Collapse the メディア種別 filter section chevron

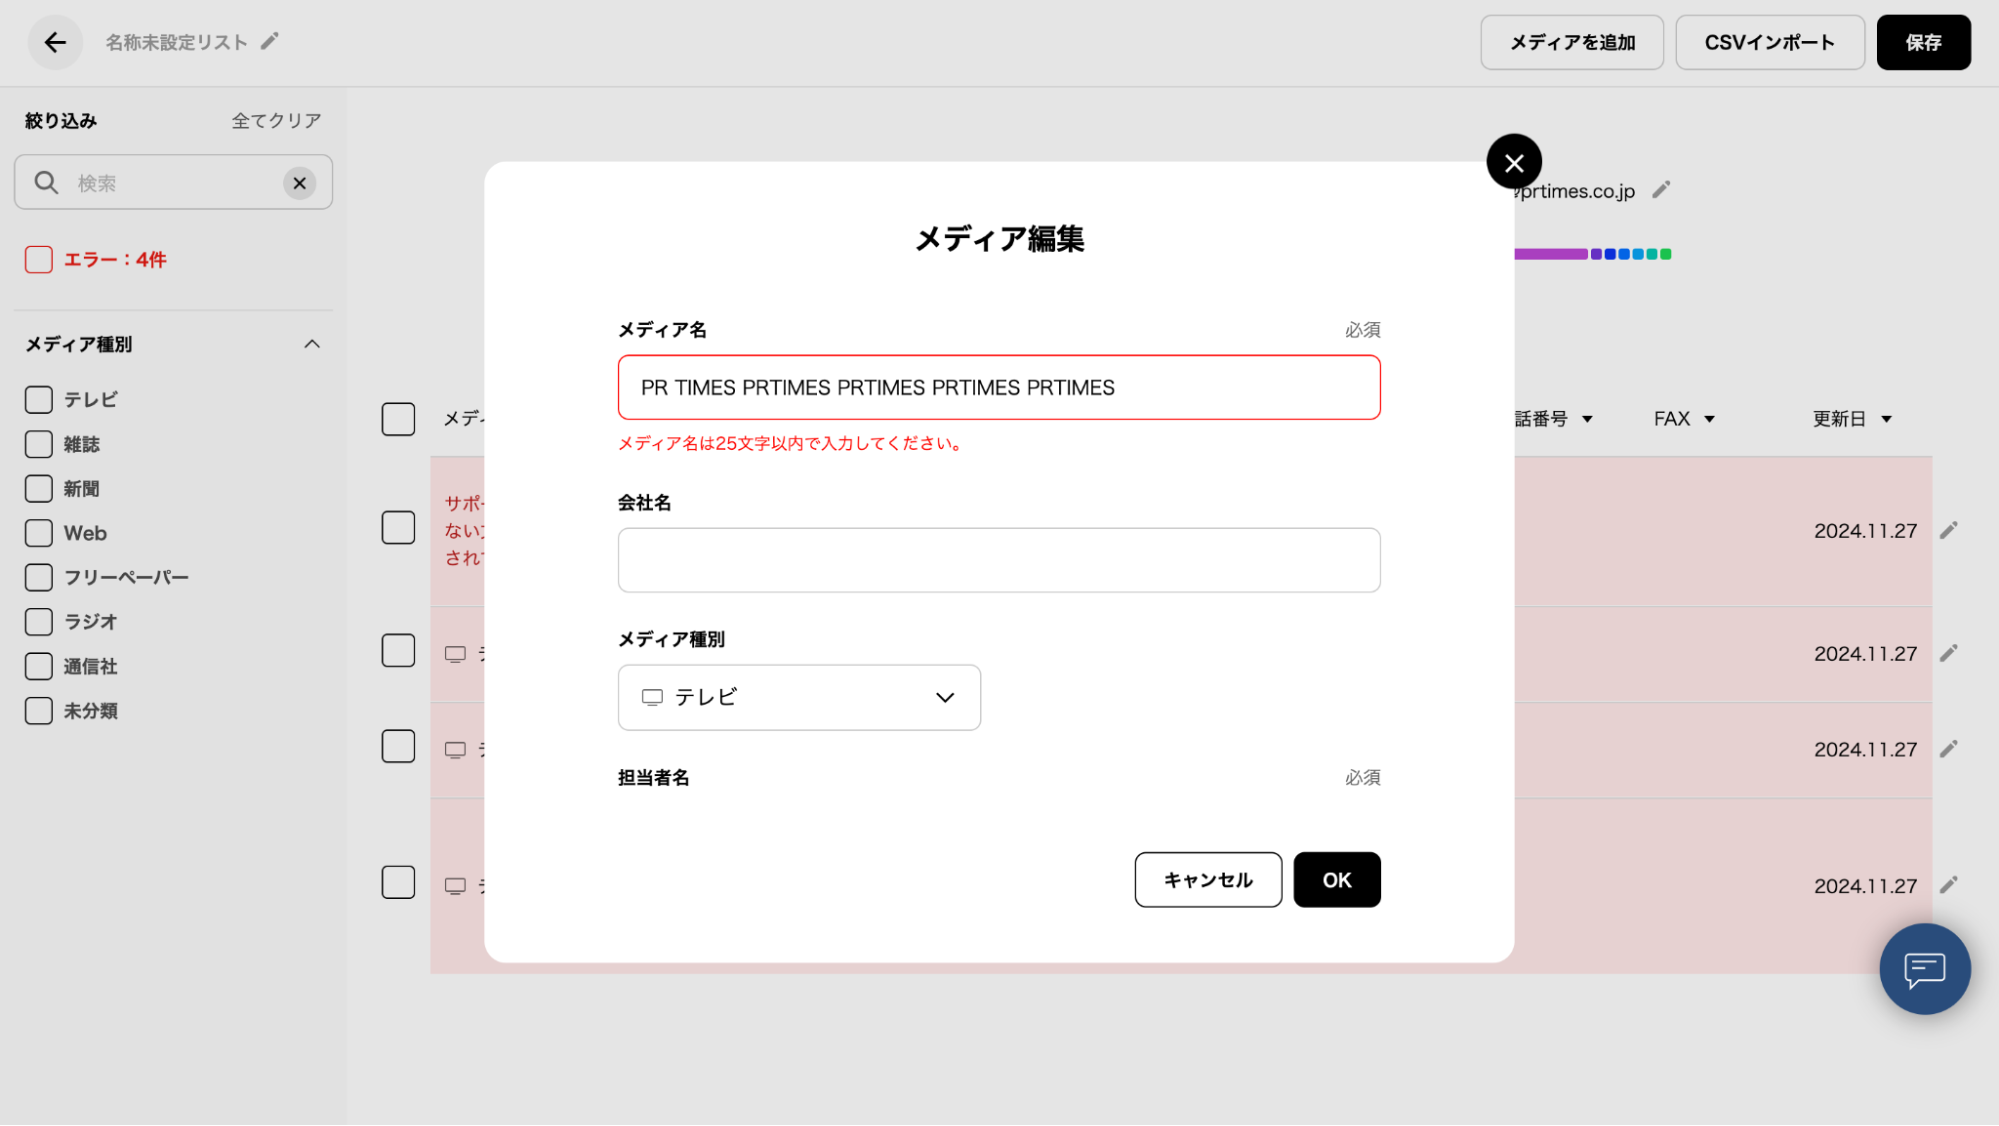click(x=312, y=344)
